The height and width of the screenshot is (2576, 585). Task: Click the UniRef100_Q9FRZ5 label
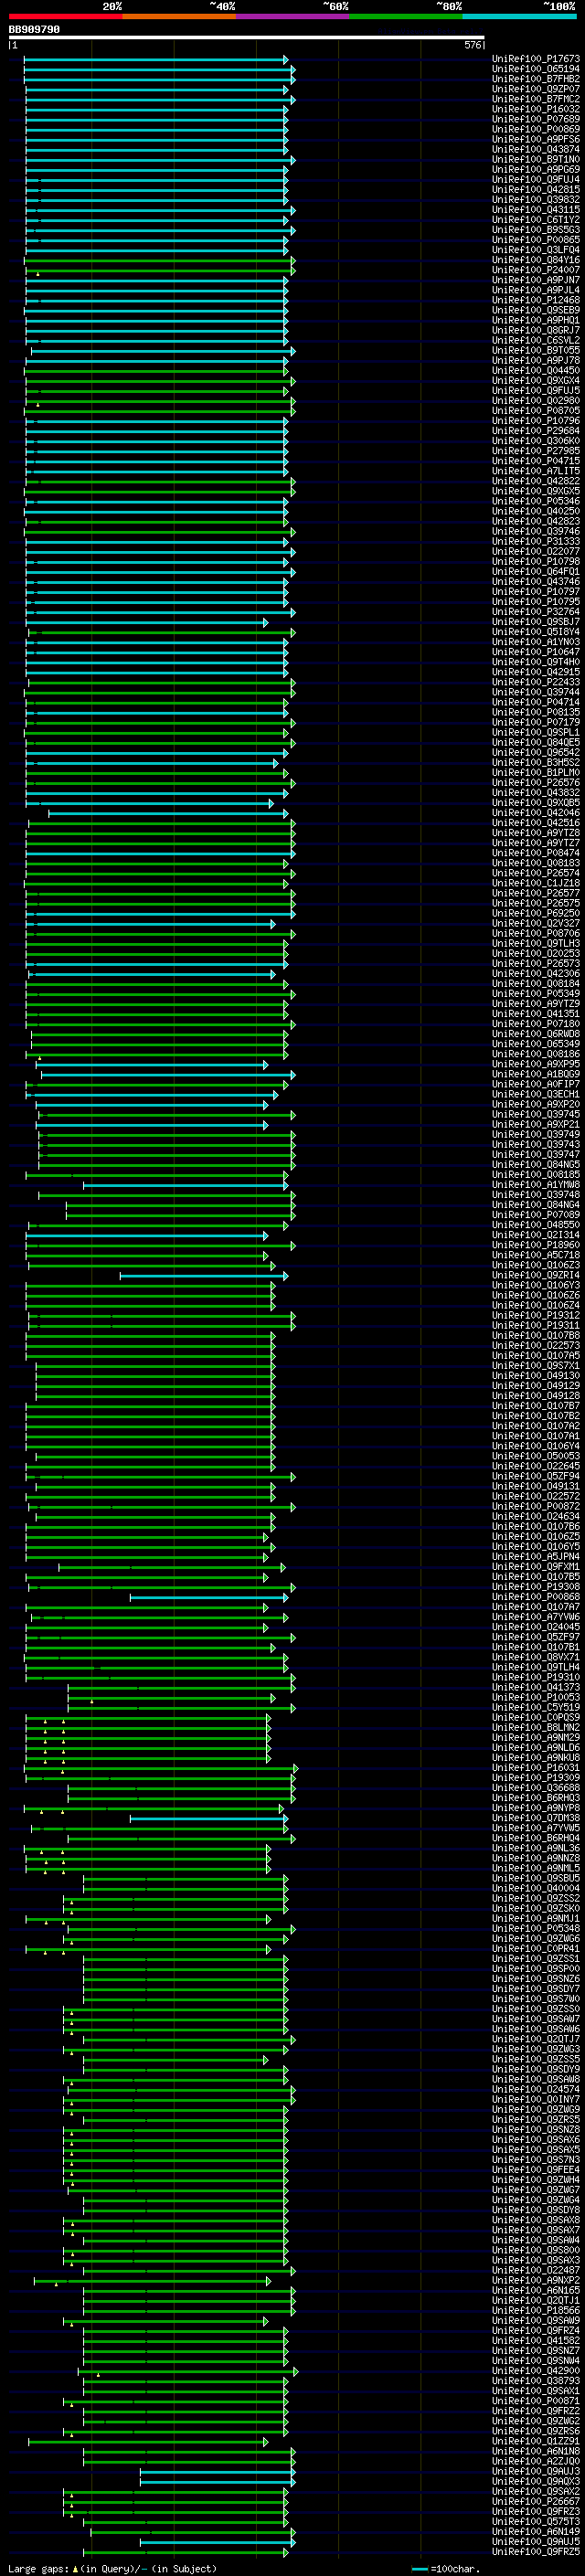pyautogui.click(x=536, y=2552)
